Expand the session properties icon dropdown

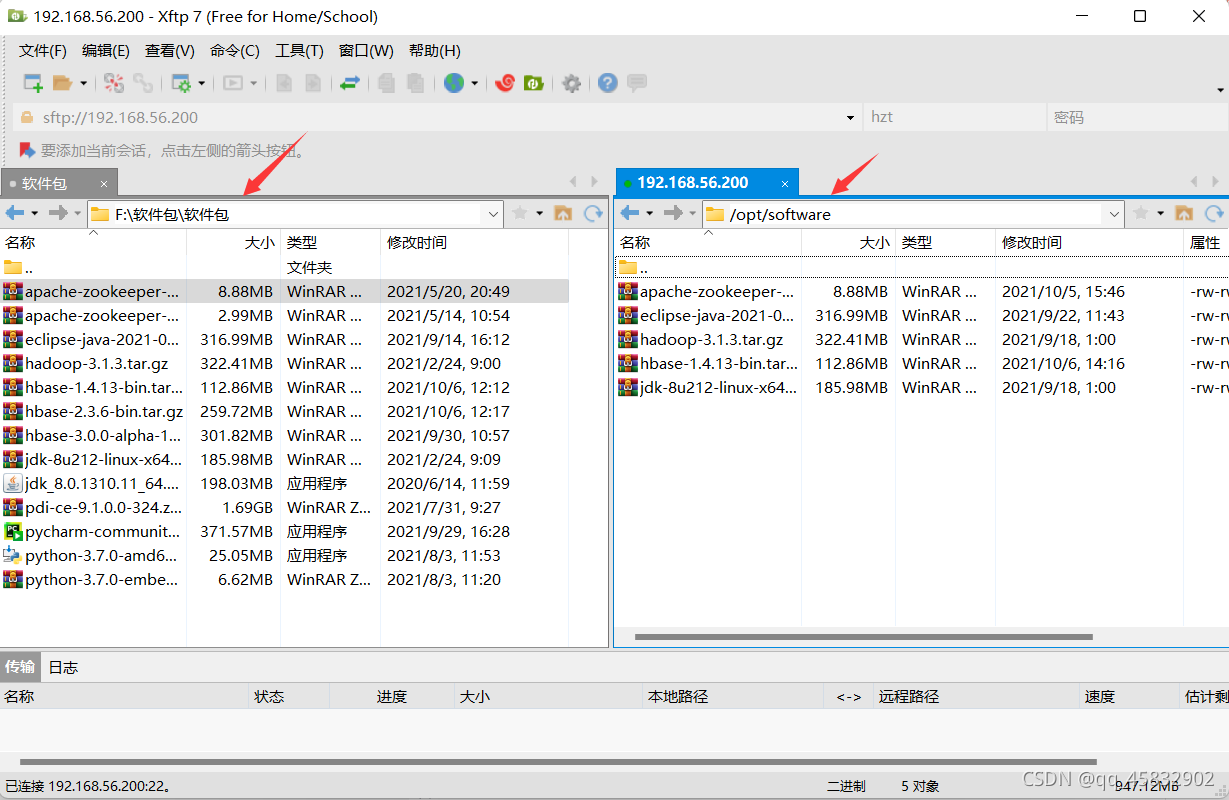[x=201, y=84]
